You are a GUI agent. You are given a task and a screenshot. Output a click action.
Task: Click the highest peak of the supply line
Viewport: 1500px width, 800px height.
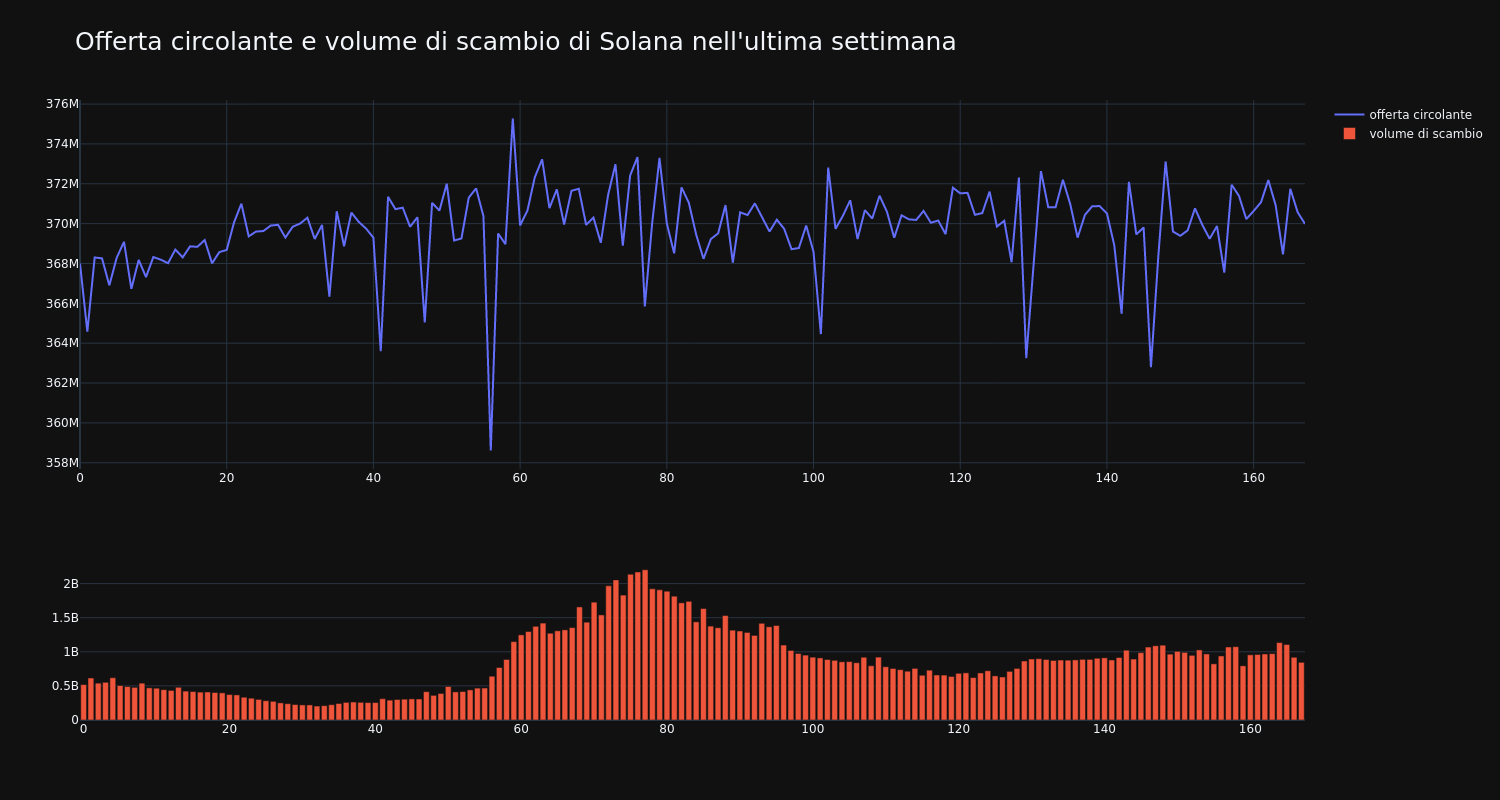point(513,119)
